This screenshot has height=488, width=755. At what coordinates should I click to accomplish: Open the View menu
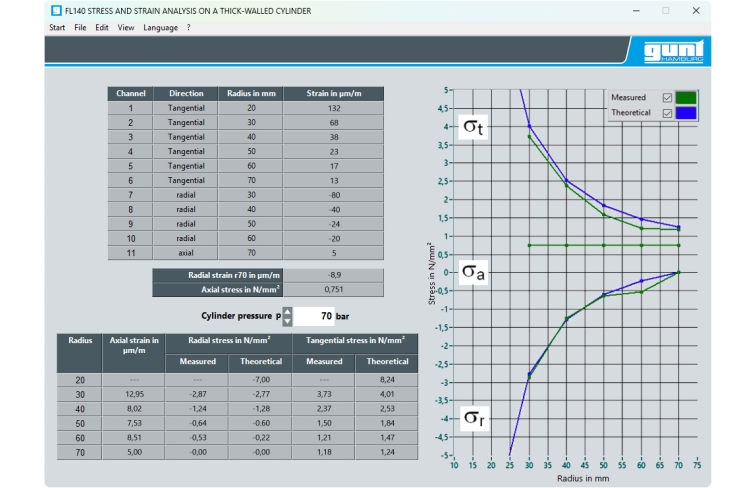point(126,28)
